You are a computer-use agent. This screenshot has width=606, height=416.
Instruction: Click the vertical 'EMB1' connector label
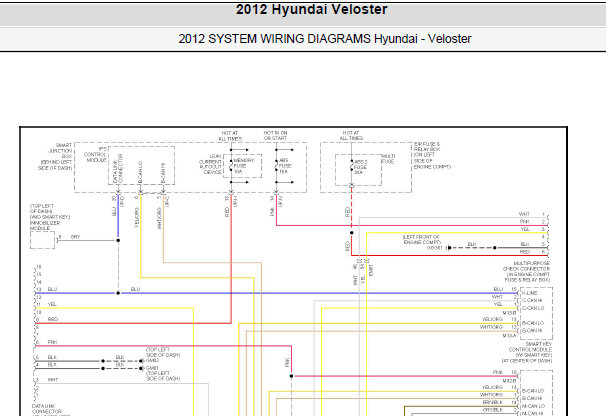coord(371,270)
